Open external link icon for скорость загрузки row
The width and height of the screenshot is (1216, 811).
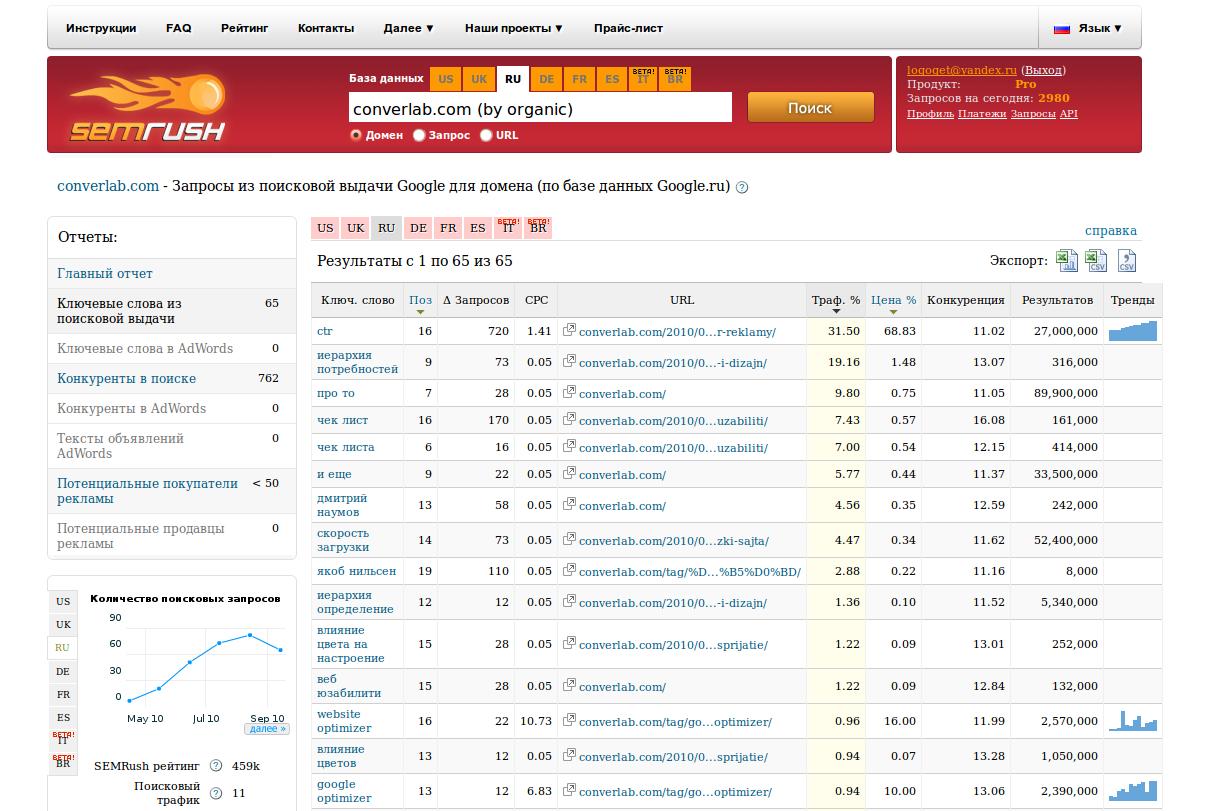click(x=569, y=539)
